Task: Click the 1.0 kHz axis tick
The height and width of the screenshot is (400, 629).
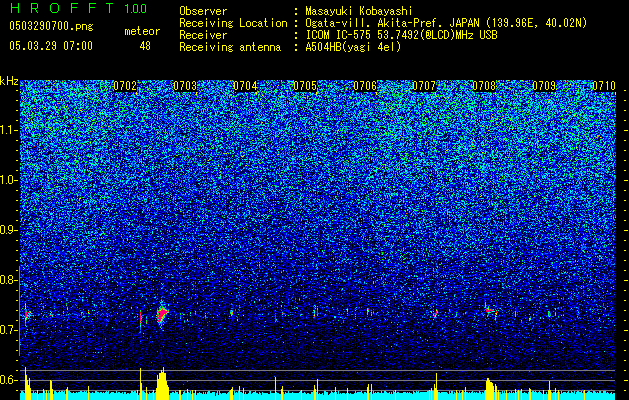Action: pyautogui.click(x=8, y=180)
